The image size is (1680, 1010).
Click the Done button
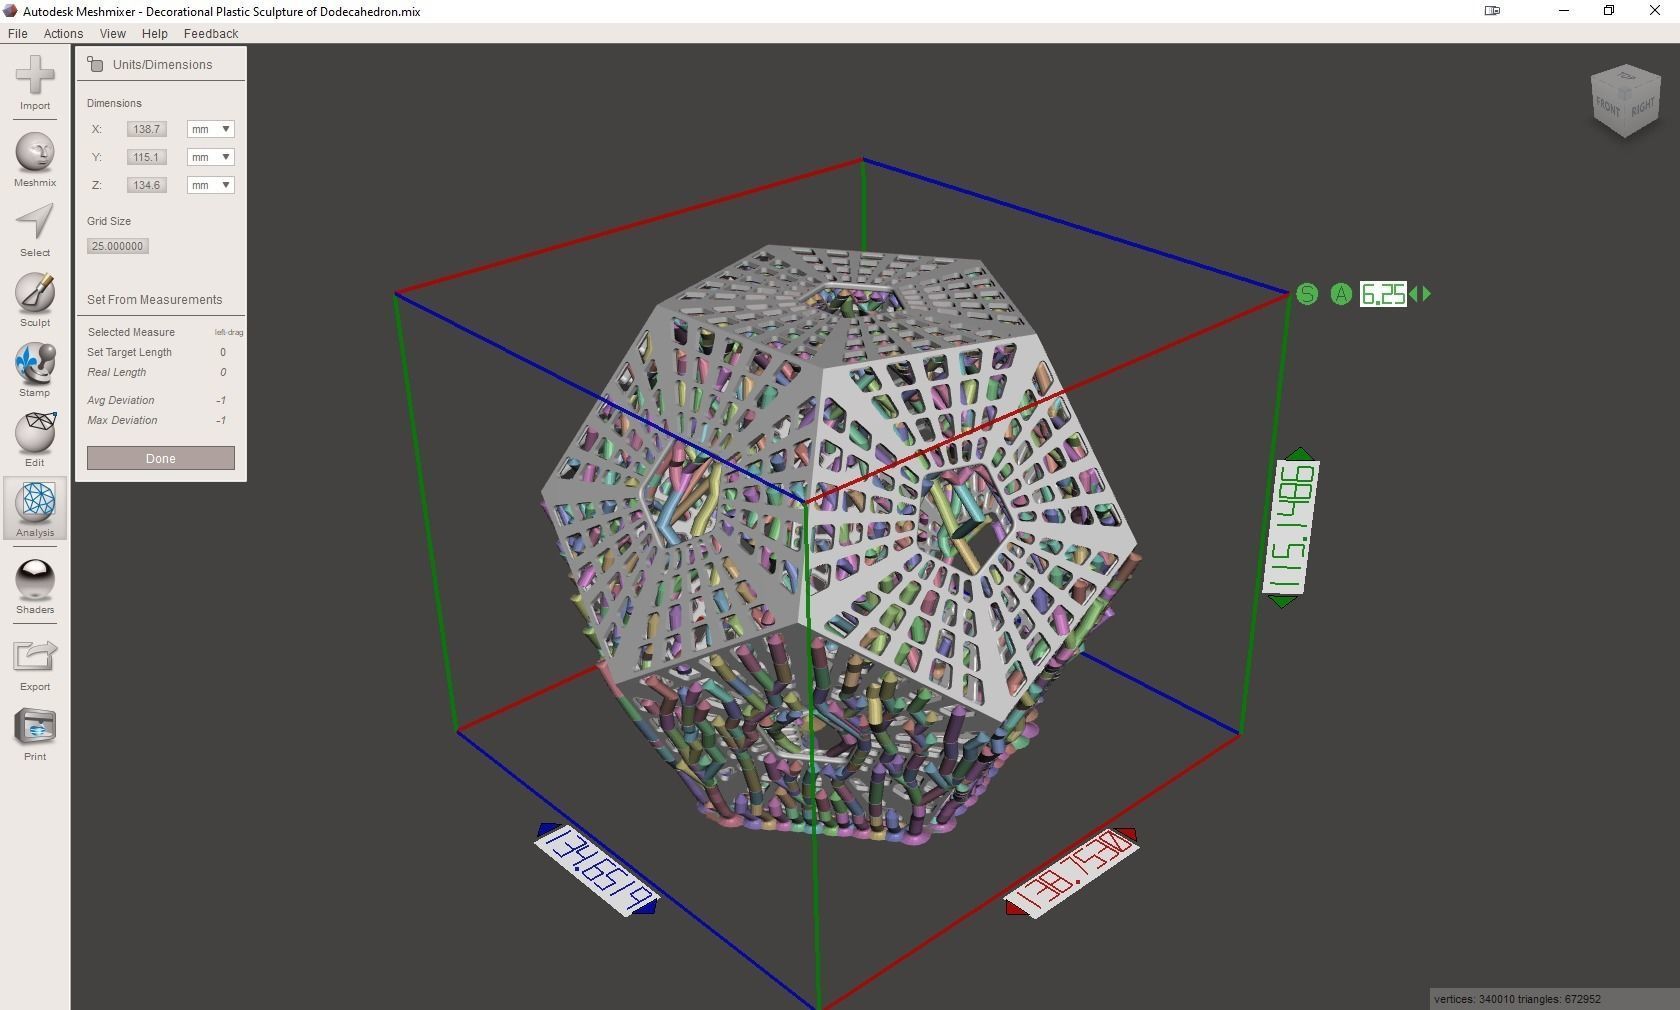click(159, 458)
